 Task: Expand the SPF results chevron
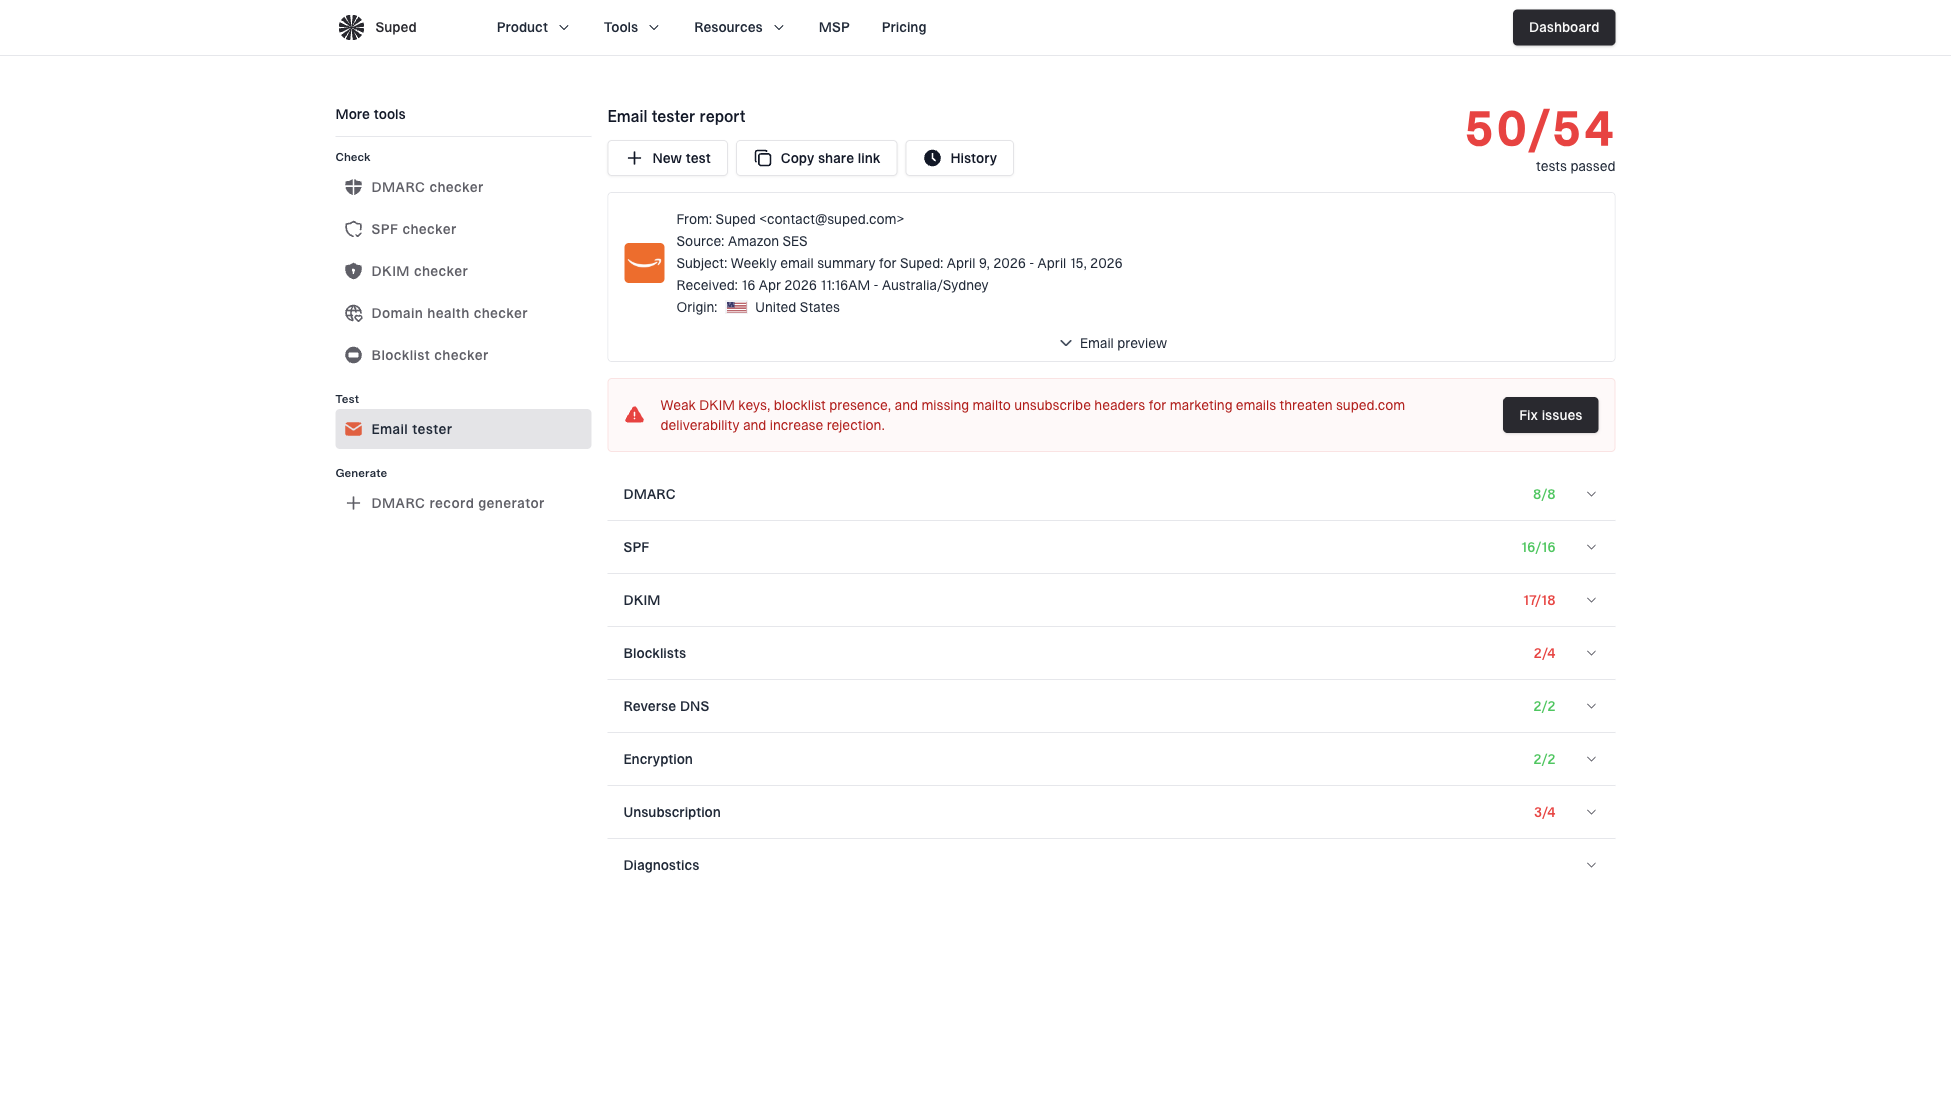pyautogui.click(x=1591, y=547)
